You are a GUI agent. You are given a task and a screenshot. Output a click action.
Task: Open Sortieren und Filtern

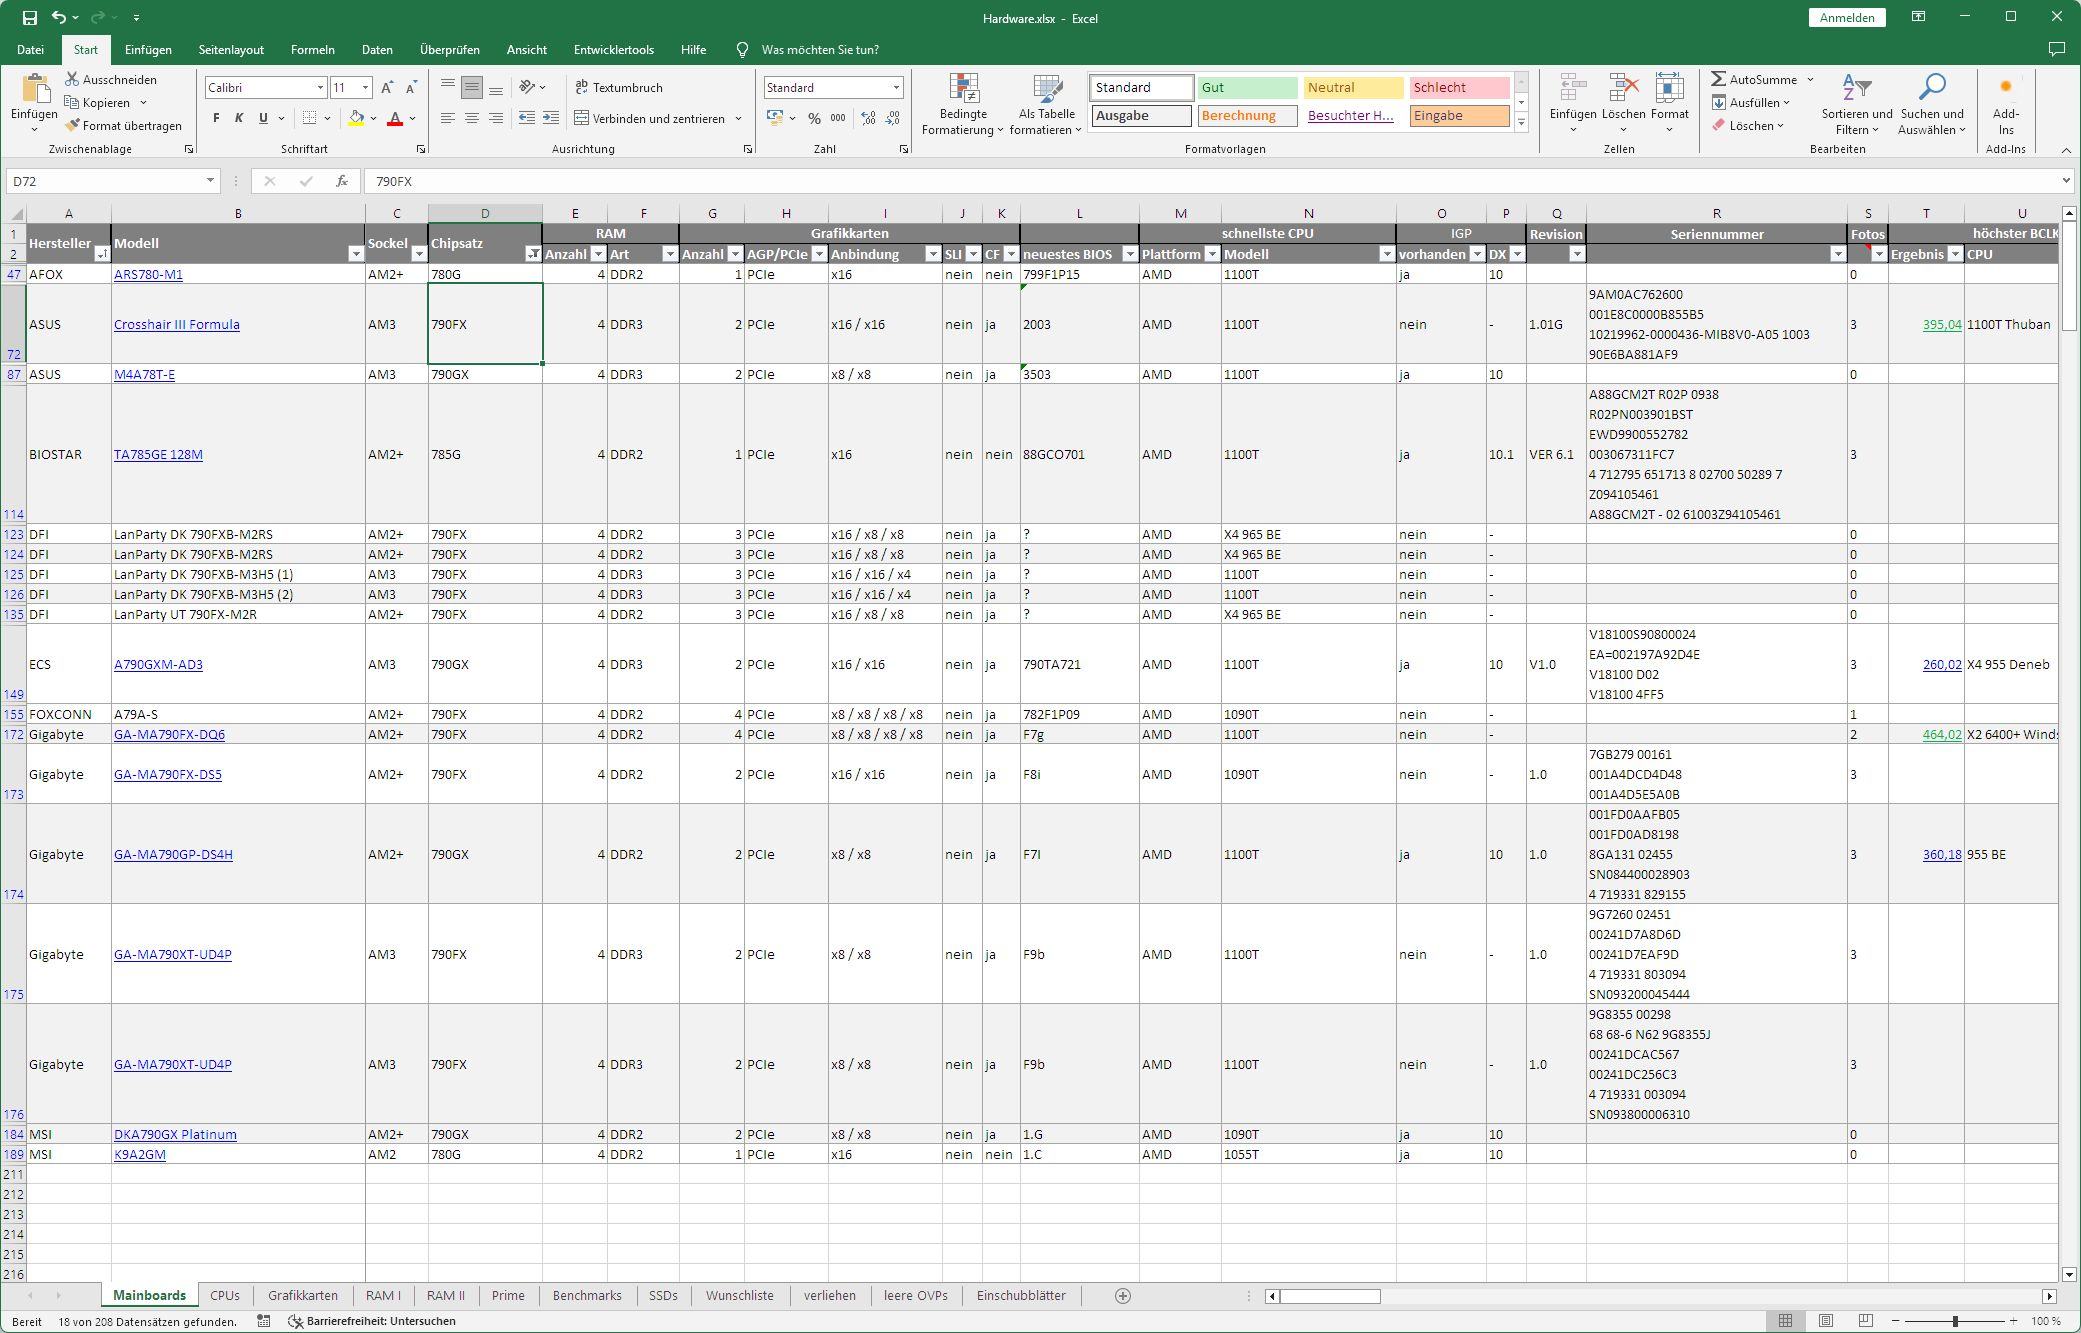pos(1857,104)
